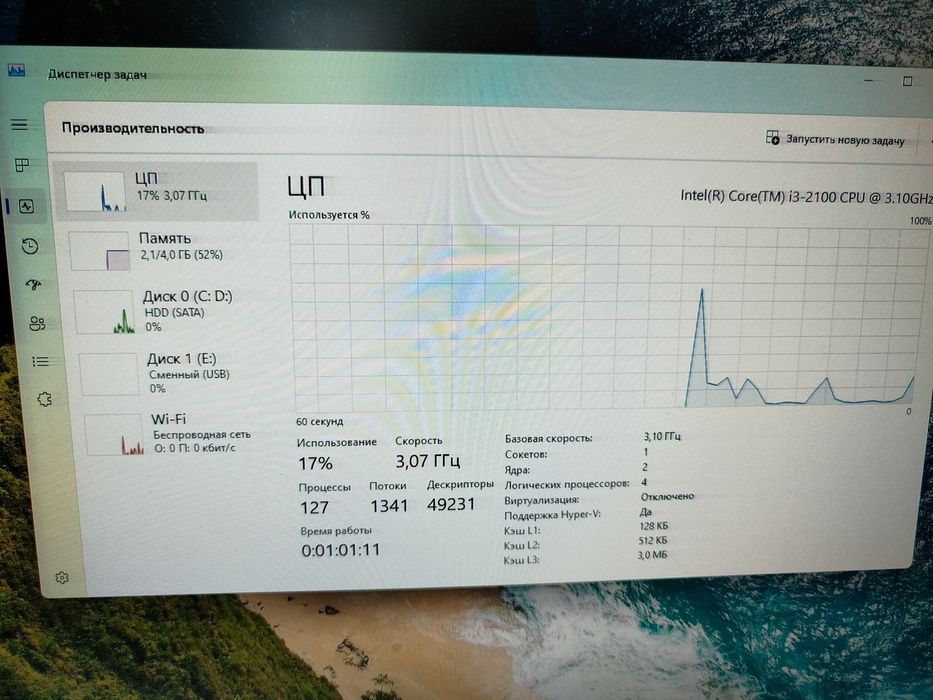Click the 'Используется %' graph label

tap(329, 215)
